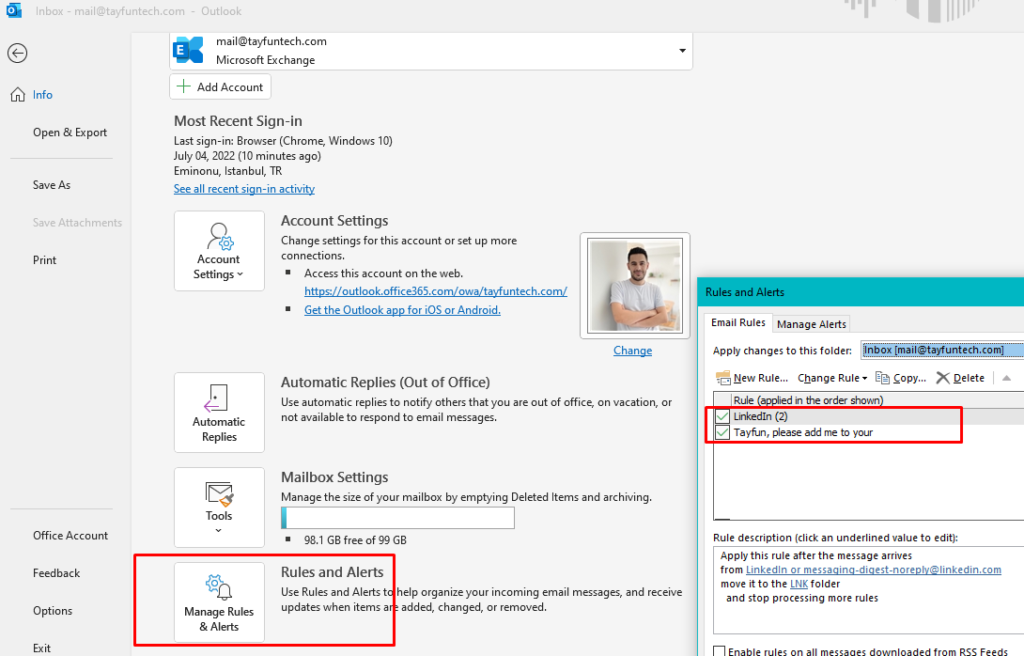Click the 'Automatic Replies (Out of Office)' heading

(385, 382)
